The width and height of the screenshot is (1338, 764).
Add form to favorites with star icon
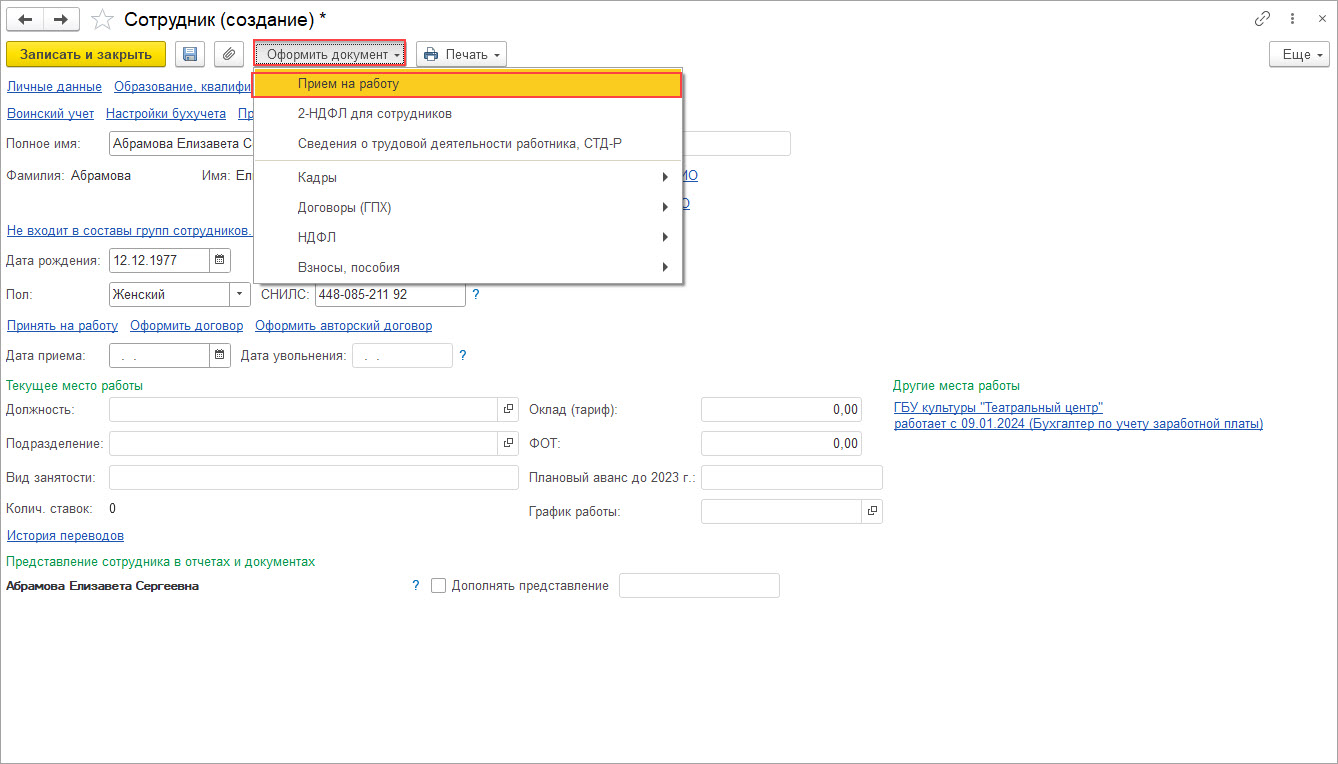click(101, 19)
